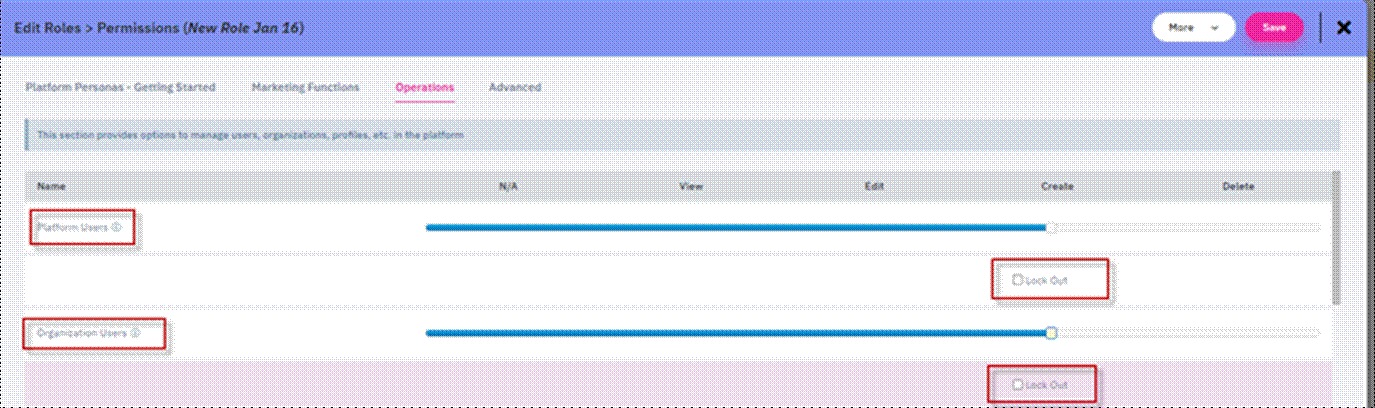Viewport: 1375px width, 408px height.
Task: Tick Lock Out checkbox under Organization Users
Action: [x=1017, y=384]
